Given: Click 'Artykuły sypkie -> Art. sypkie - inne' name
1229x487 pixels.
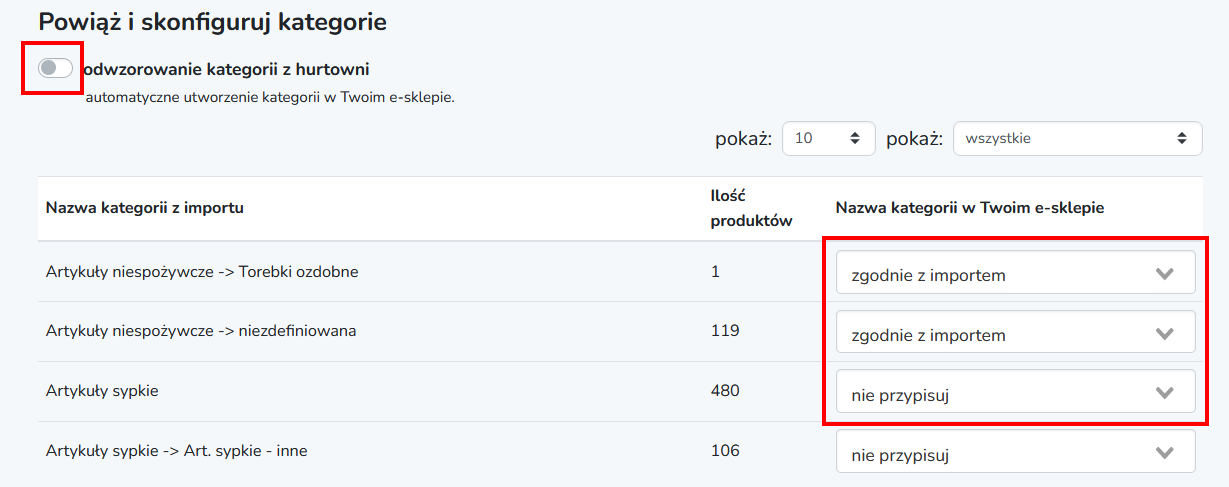Looking at the screenshot, I should pos(176,451).
